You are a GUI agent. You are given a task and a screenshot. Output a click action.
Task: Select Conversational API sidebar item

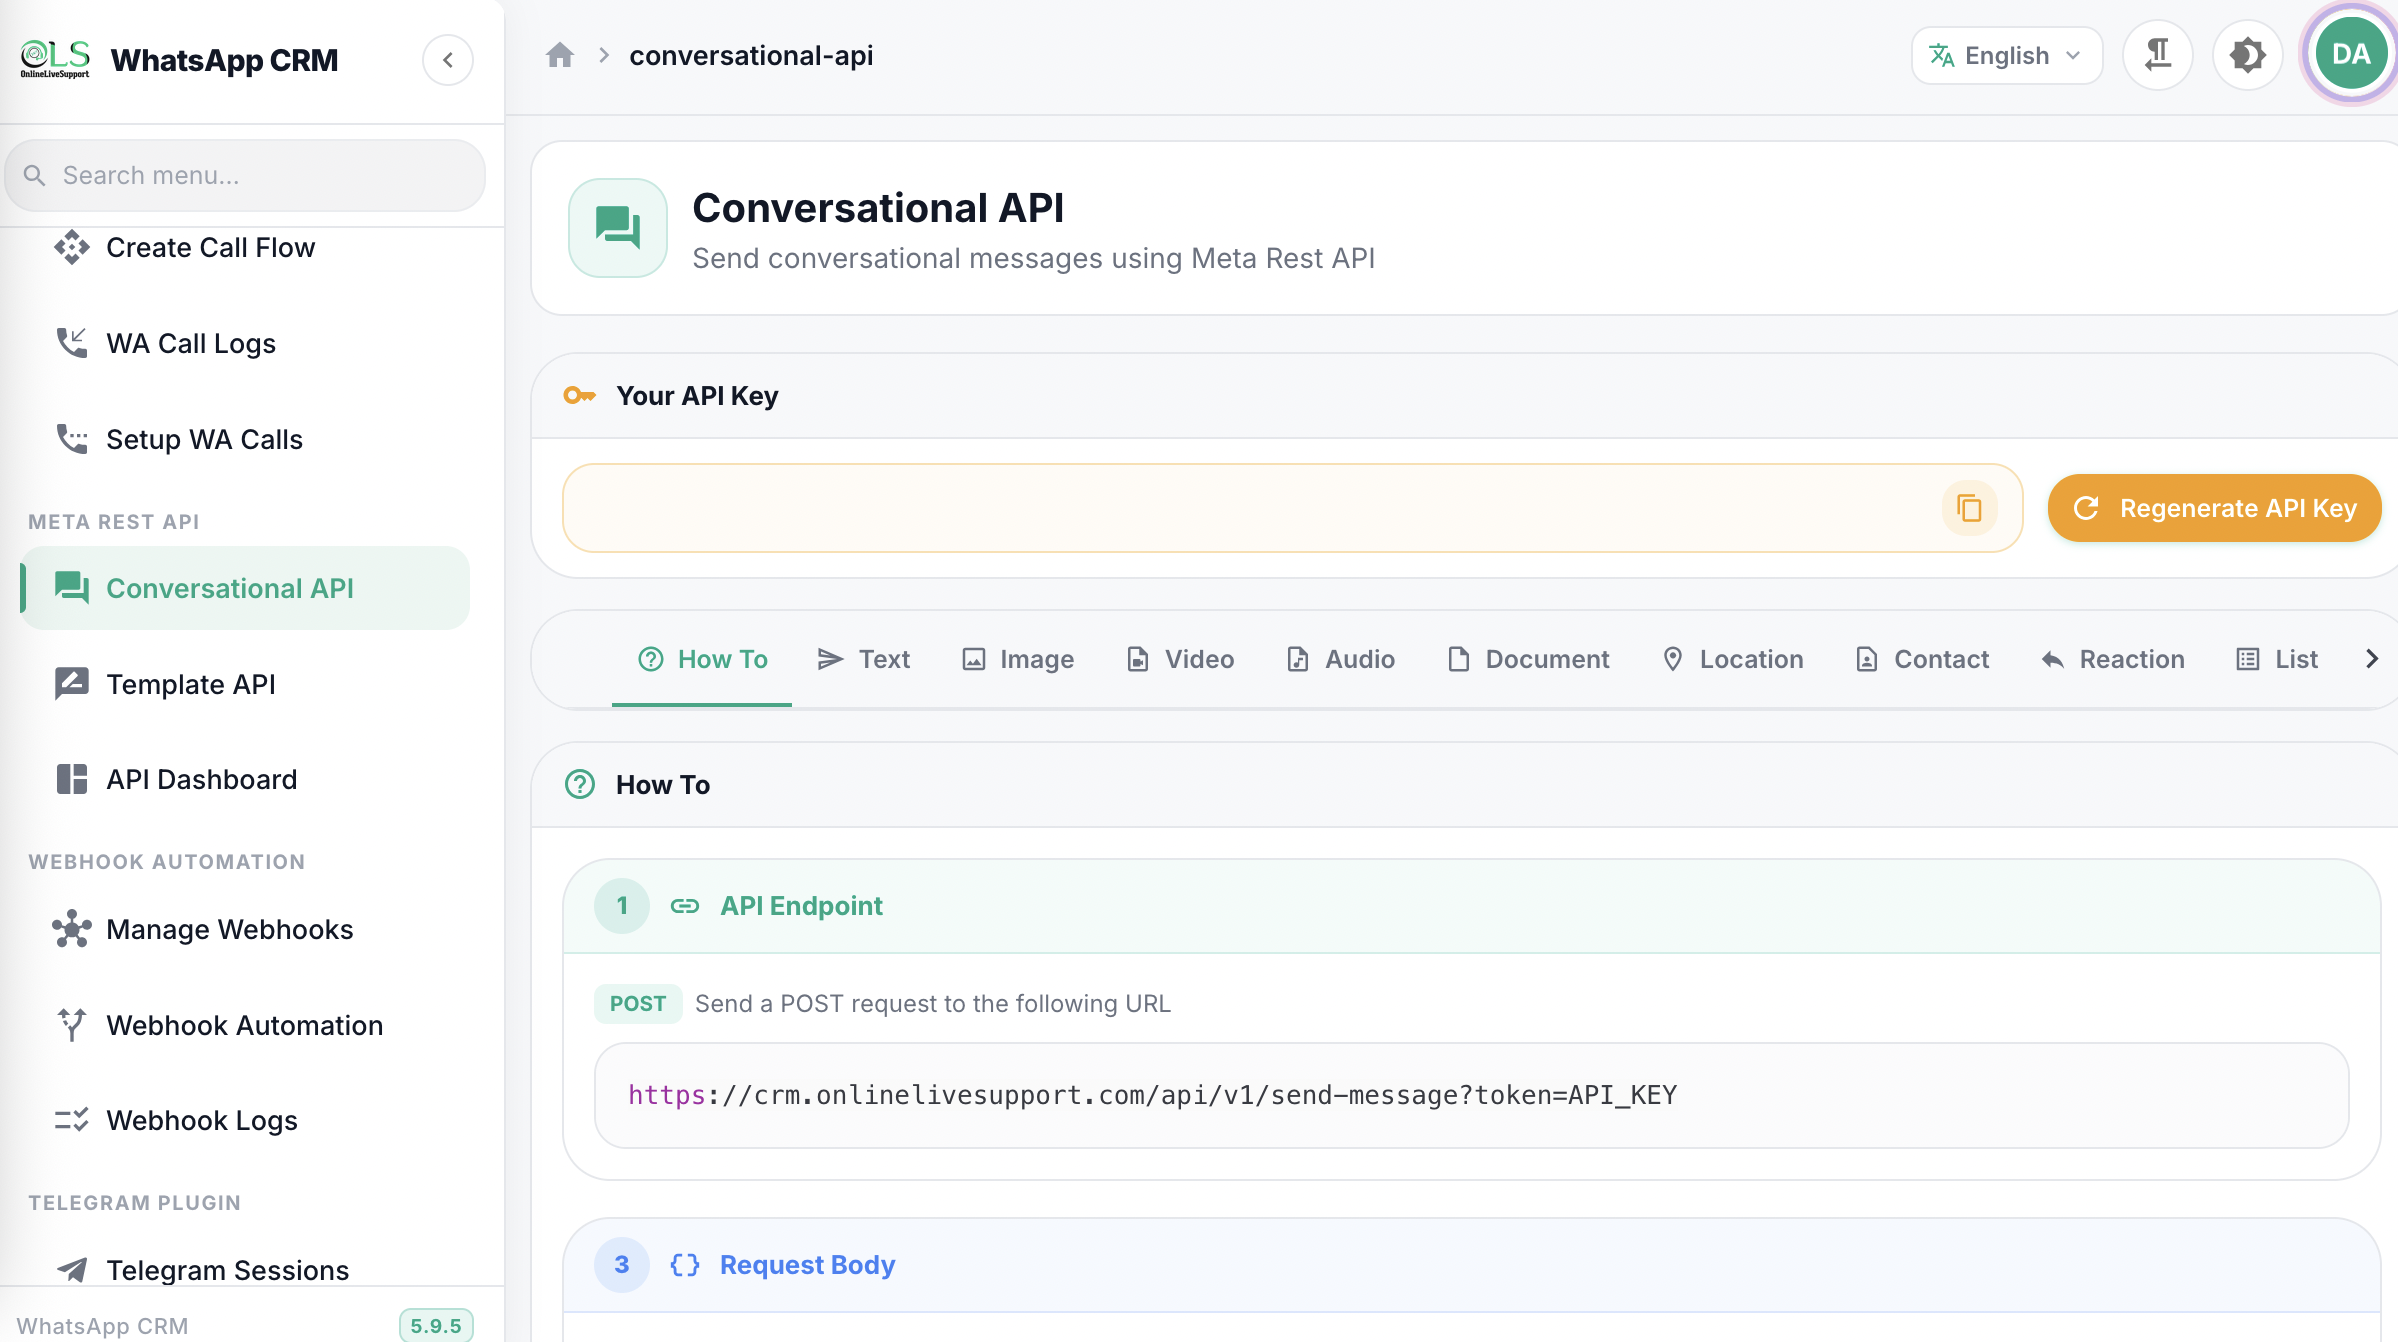(x=245, y=588)
